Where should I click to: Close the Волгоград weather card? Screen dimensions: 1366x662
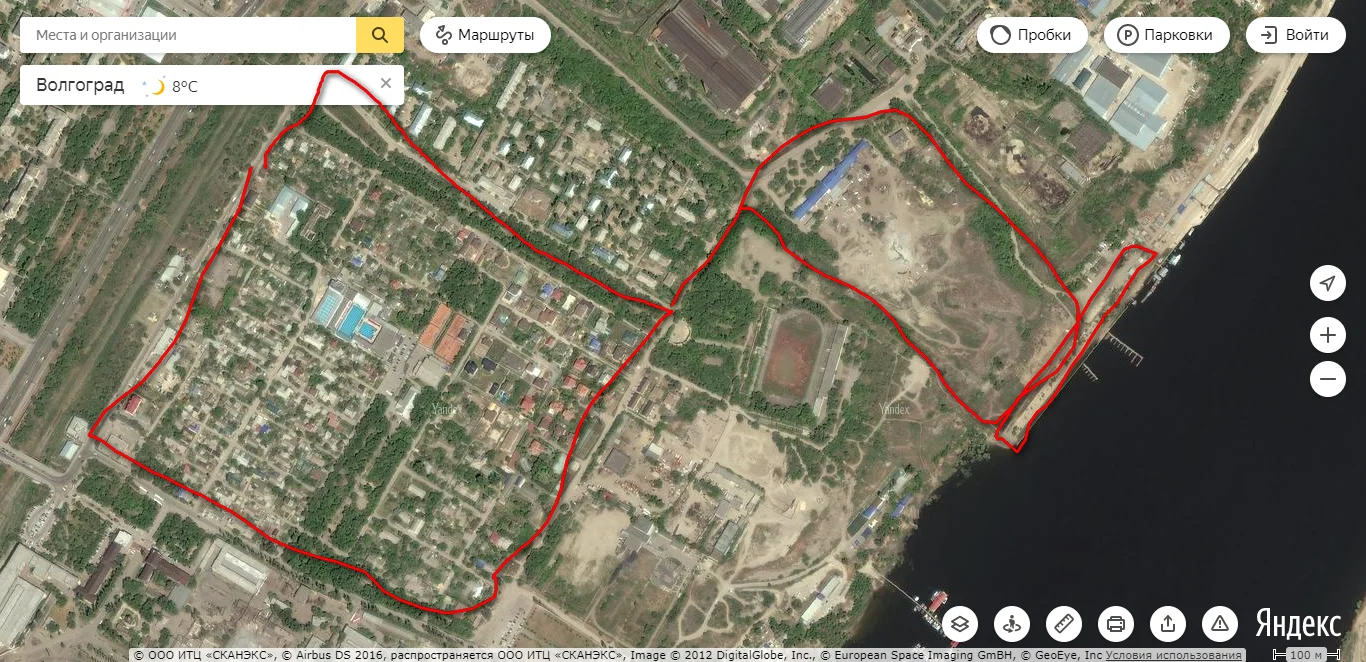(x=386, y=83)
